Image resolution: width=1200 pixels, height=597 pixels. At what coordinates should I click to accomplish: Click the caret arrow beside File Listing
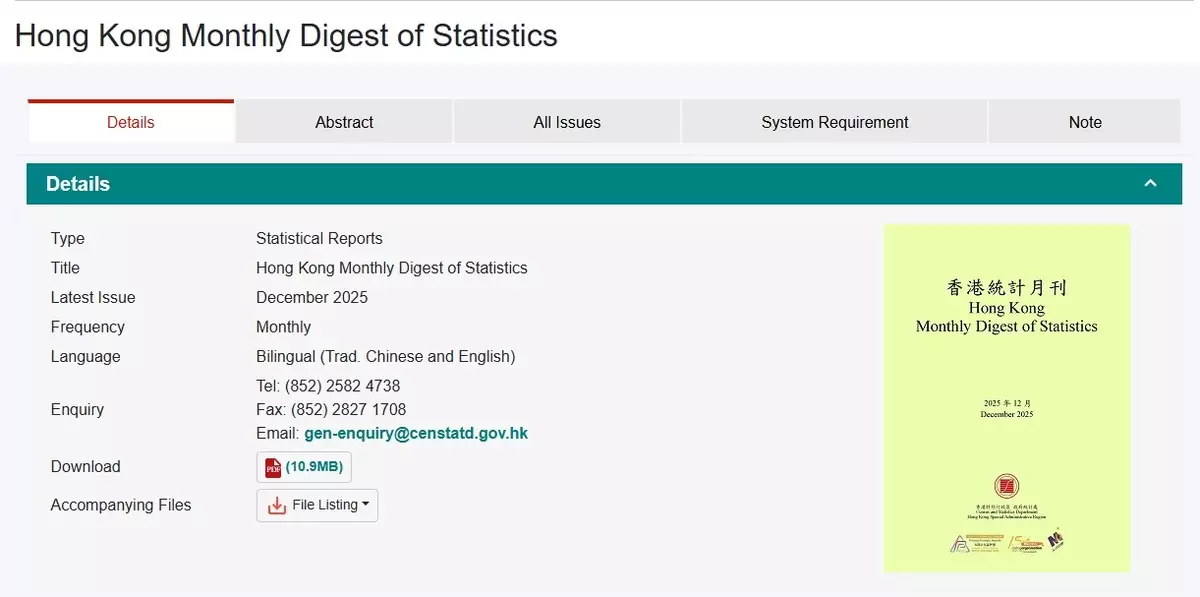[365, 505]
